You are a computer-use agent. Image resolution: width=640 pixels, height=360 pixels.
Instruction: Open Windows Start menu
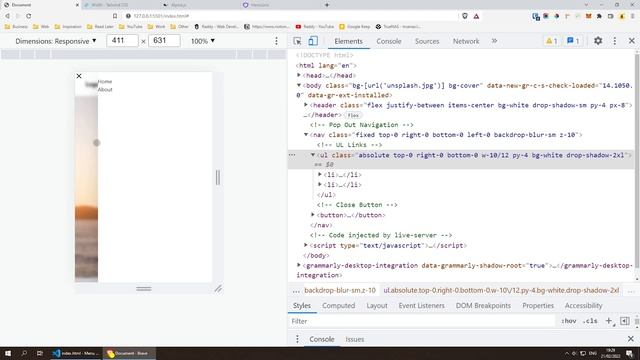[x=8, y=353]
